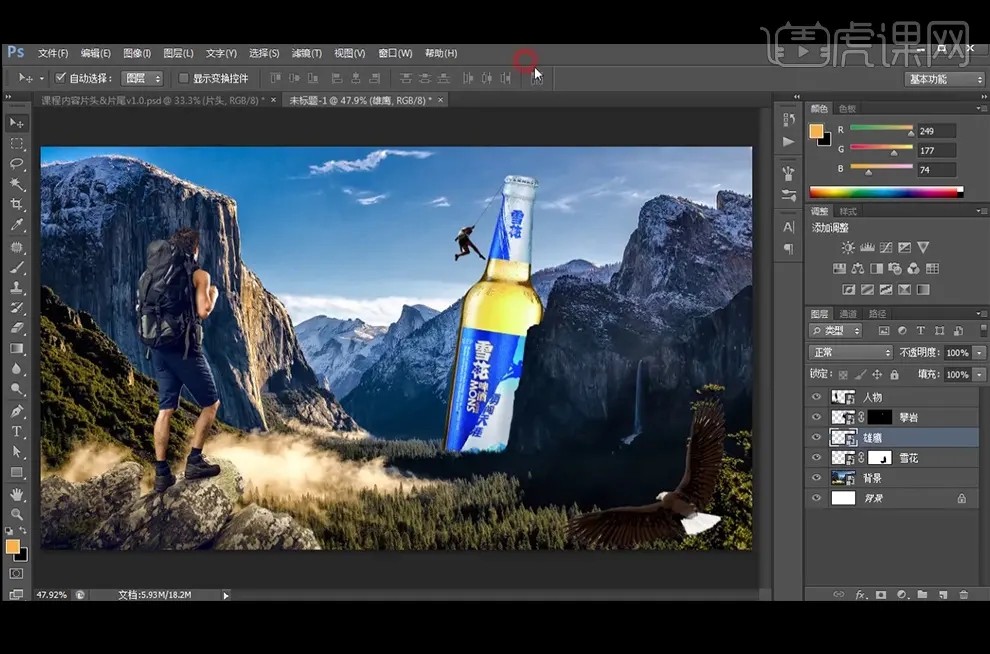Open status bar info arrow
Image resolution: width=990 pixels, height=654 pixels.
(x=226, y=595)
